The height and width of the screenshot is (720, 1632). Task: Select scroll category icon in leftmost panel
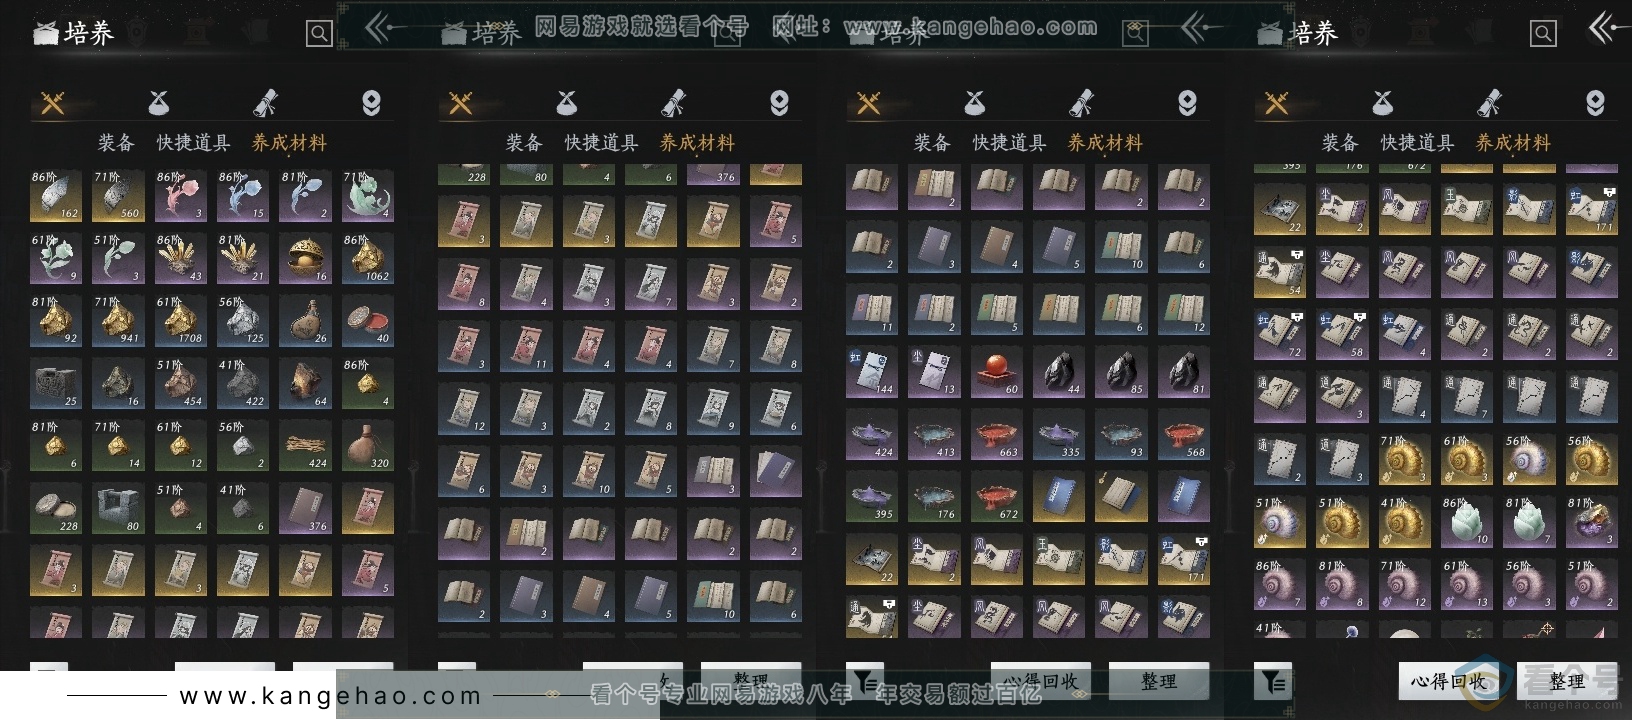pyautogui.click(x=265, y=102)
